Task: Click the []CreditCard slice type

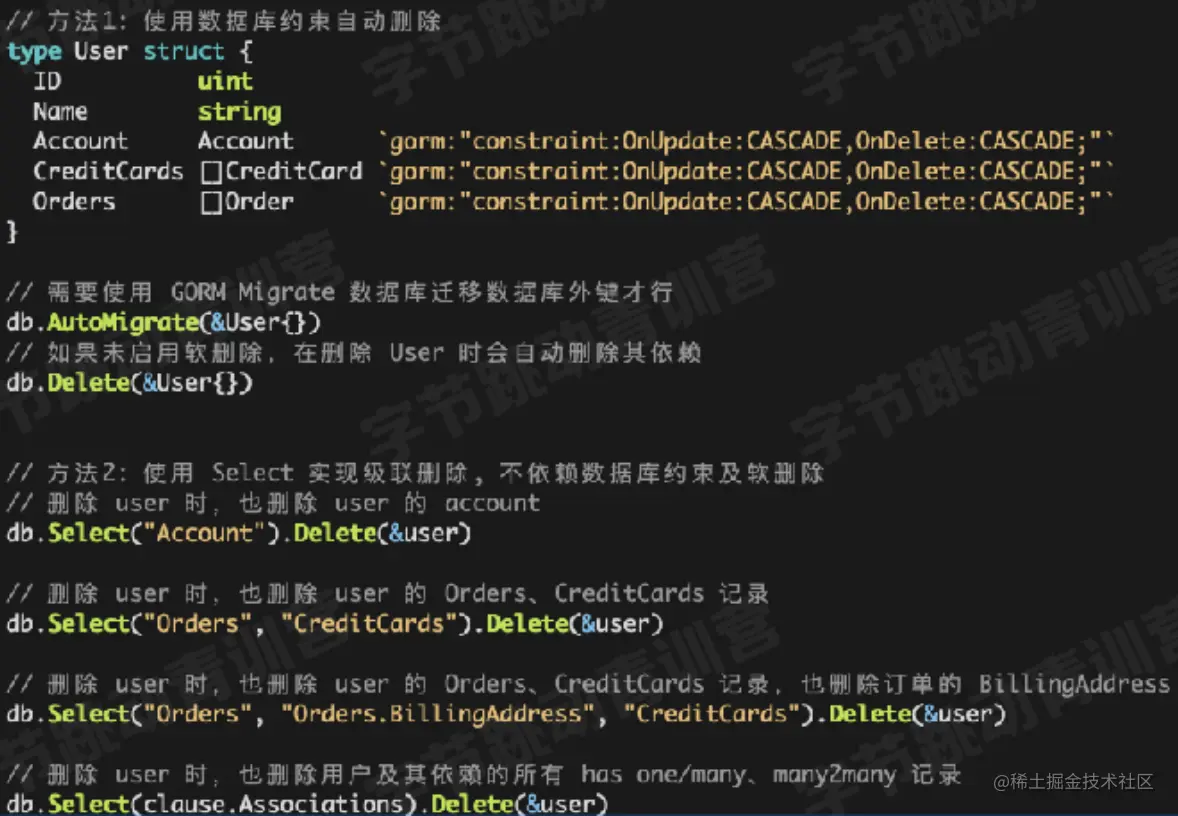Action: tap(282, 171)
